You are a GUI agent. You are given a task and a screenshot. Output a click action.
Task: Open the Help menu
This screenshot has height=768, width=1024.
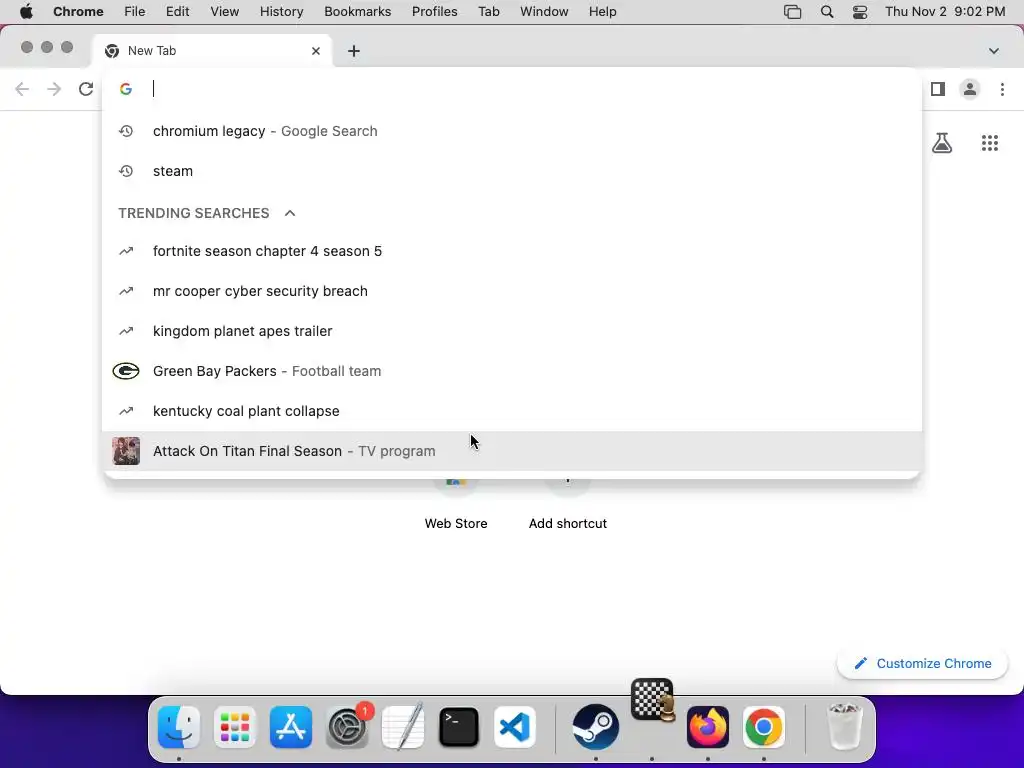pos(602,12)
